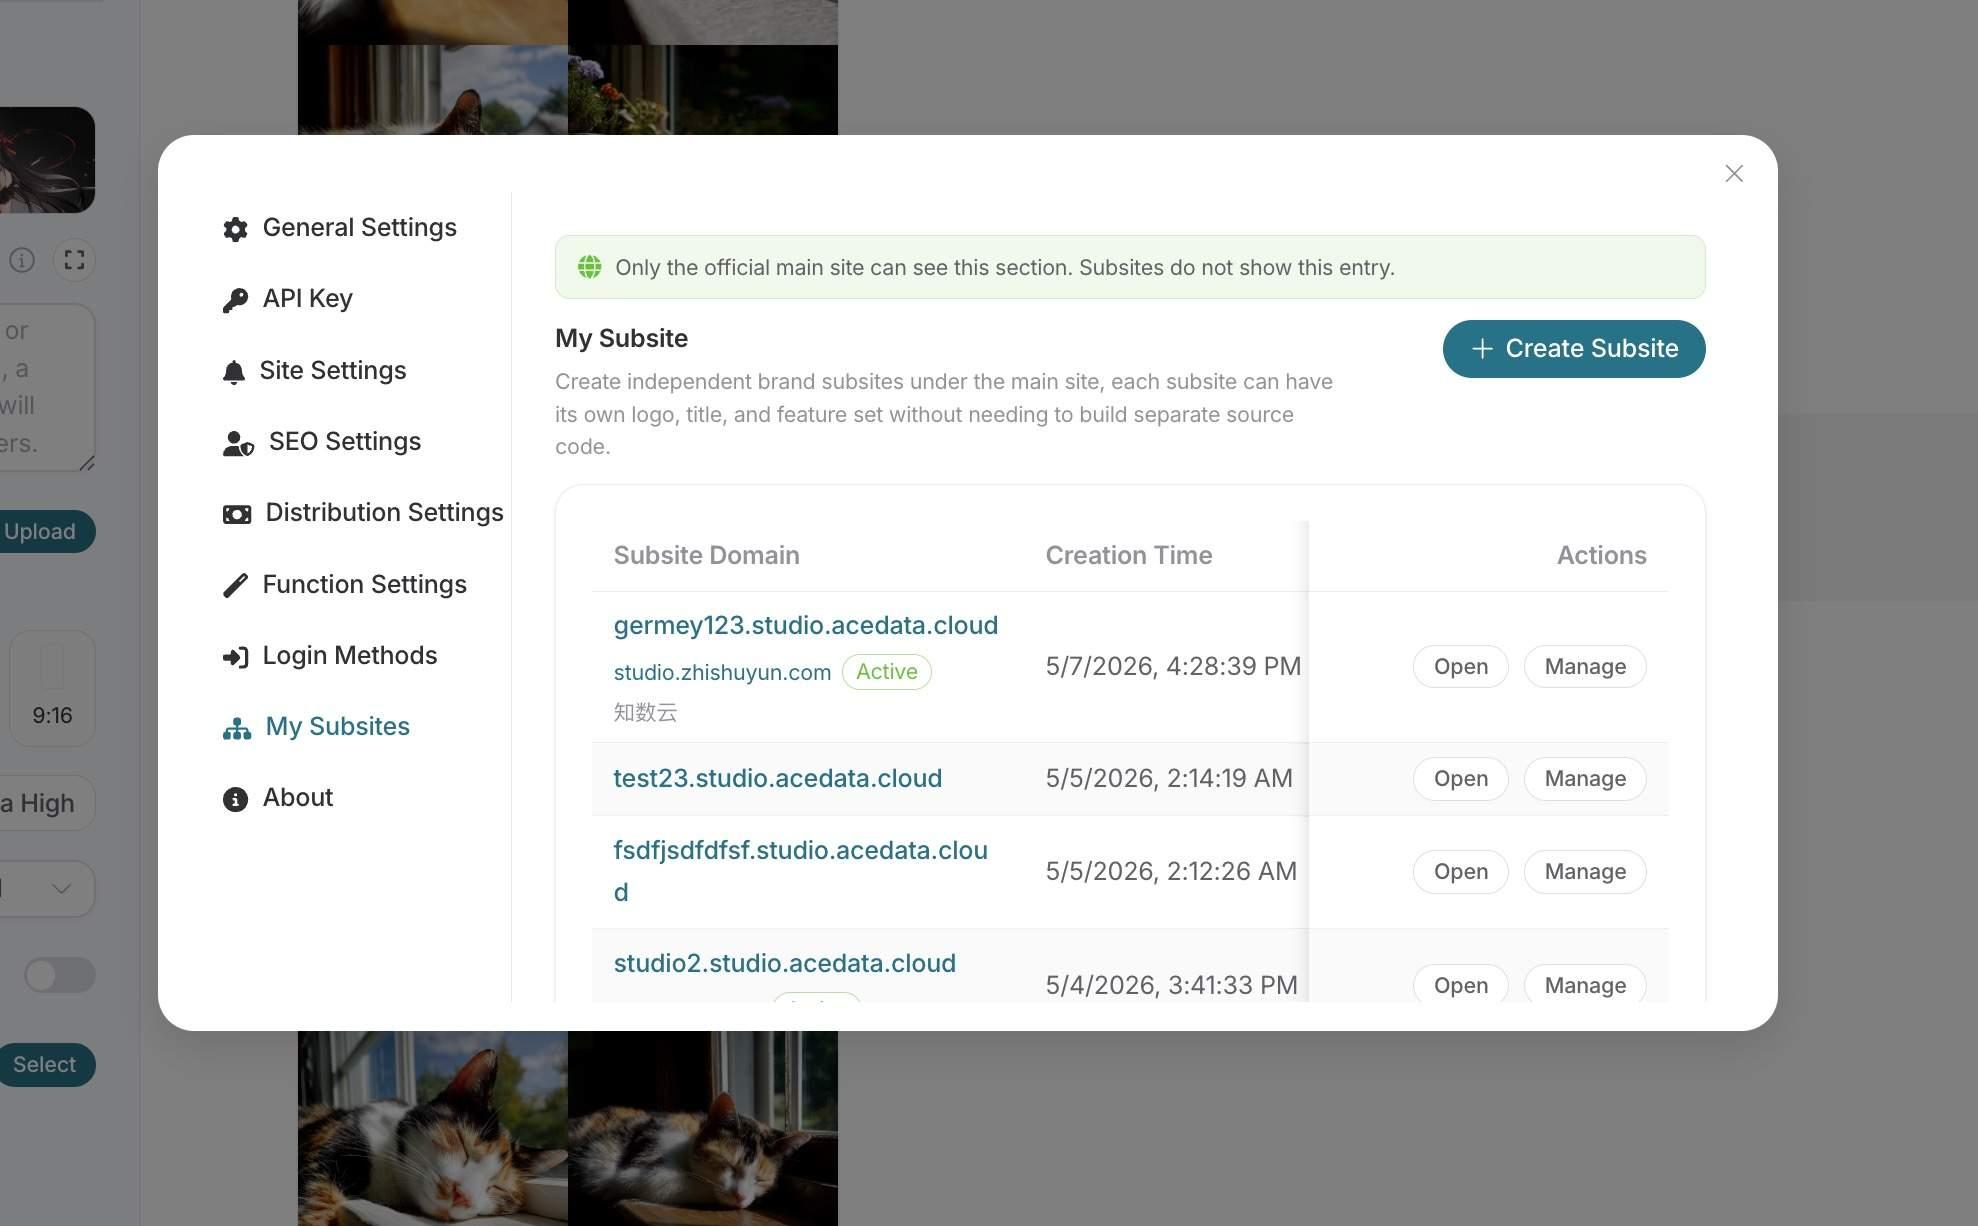Click the Login Methods sign-in icon
1978x1226 pixels.
tap(235, 657)
